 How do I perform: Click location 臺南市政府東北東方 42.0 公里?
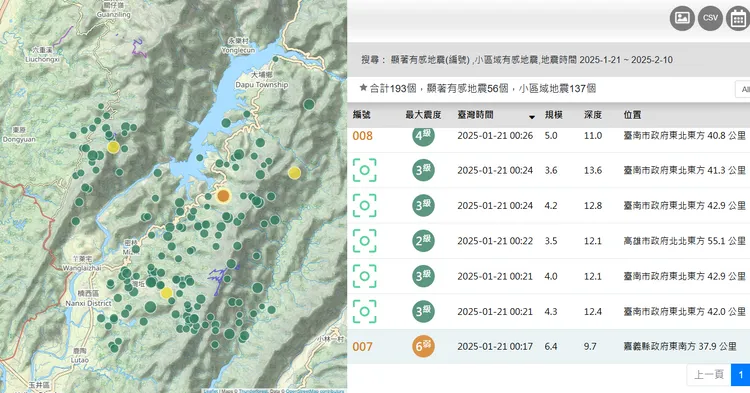coord(684,312)
